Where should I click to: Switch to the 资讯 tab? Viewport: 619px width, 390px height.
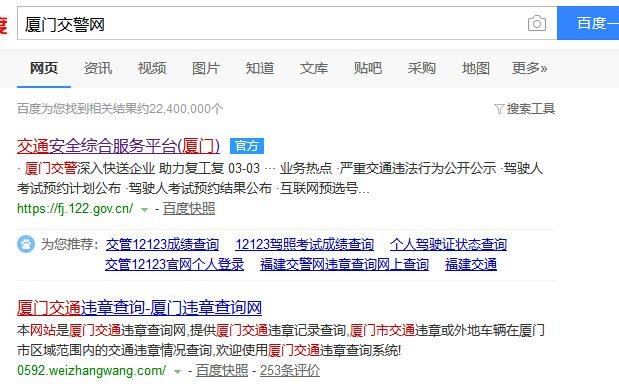[x=98, y=68]
